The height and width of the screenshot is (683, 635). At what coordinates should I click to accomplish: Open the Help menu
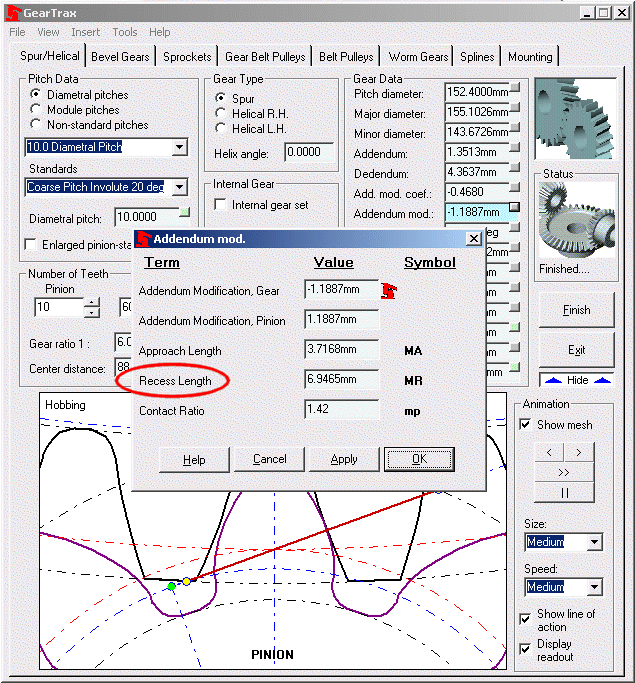tap(159, 32)
